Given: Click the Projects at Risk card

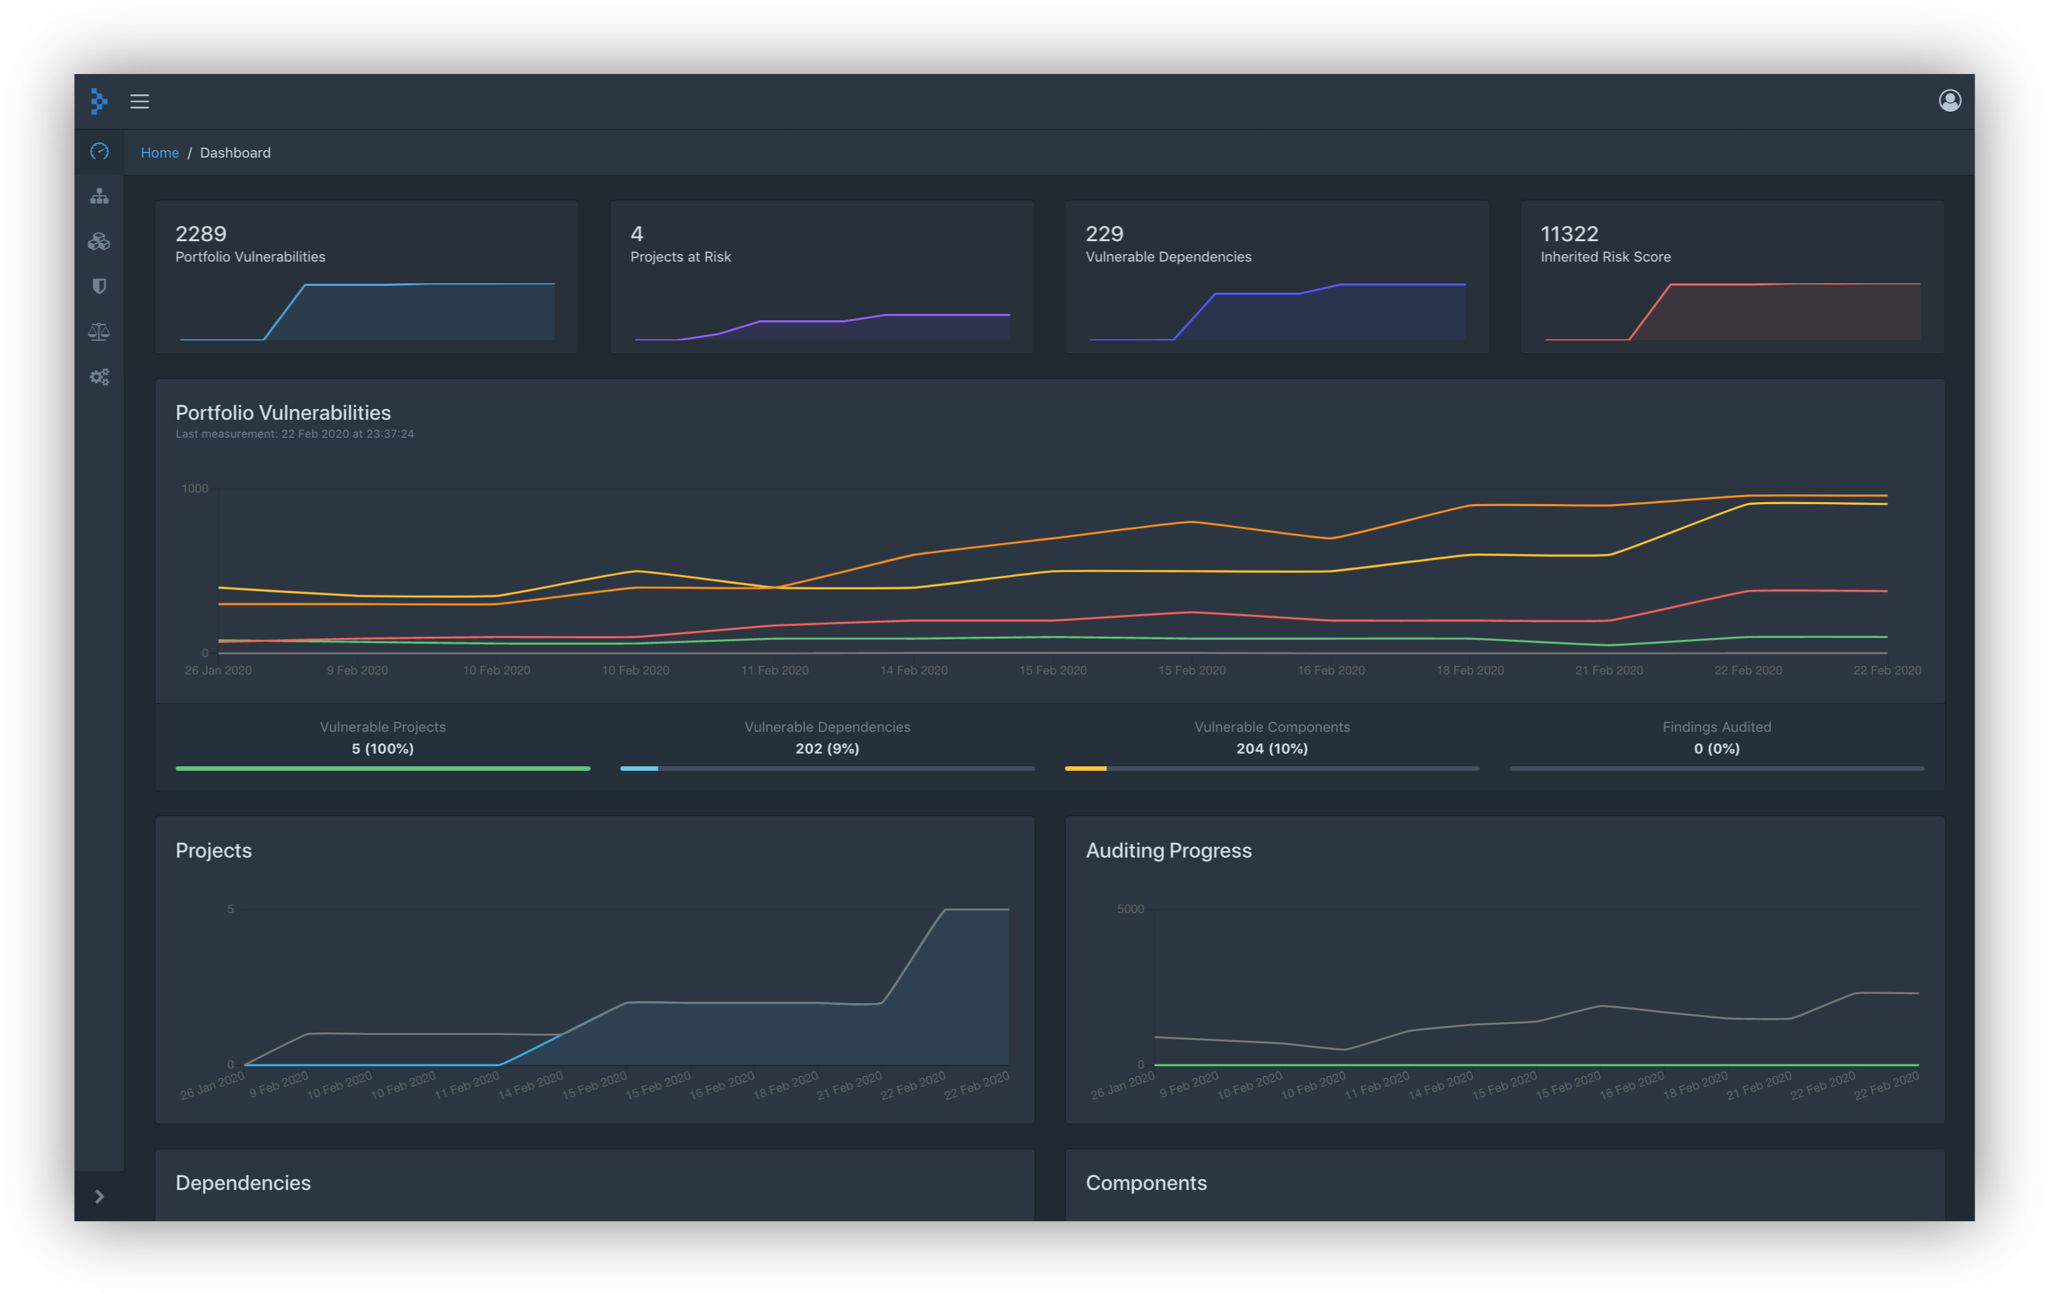Looking at the screenshot, I should click(x=821, y=276).
